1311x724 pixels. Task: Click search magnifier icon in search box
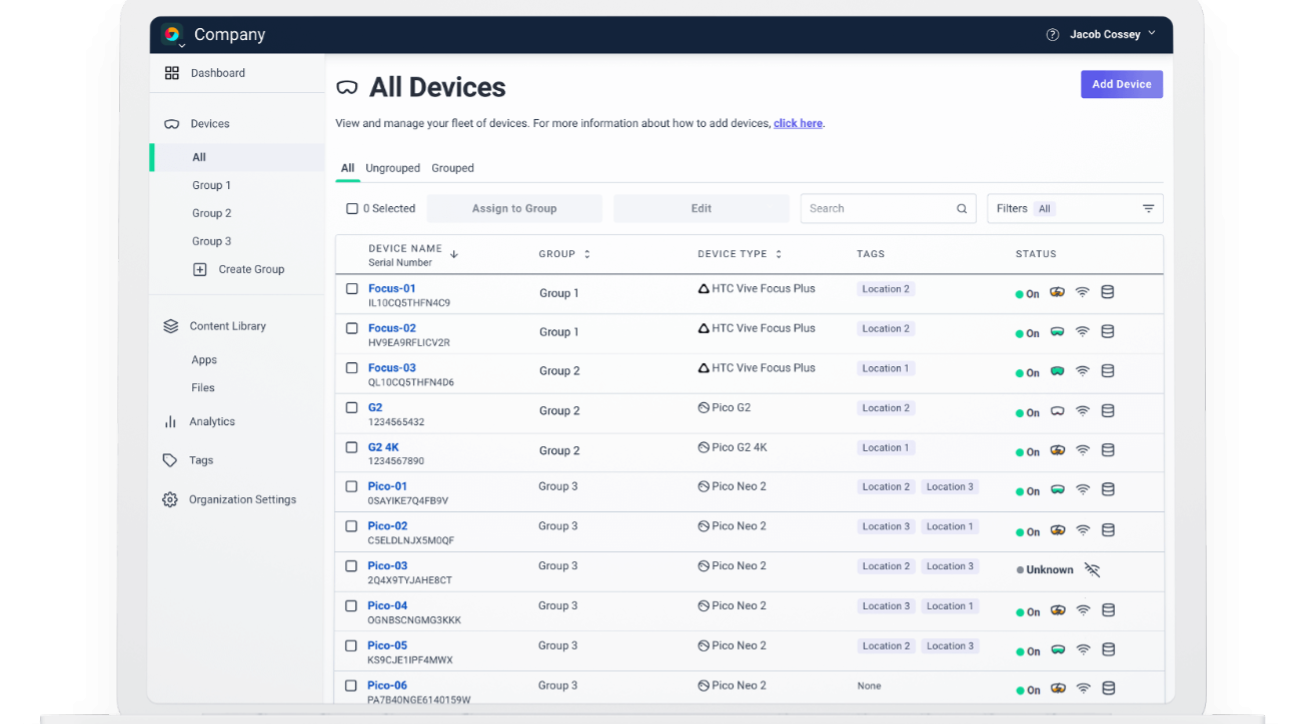coord(961,209)
